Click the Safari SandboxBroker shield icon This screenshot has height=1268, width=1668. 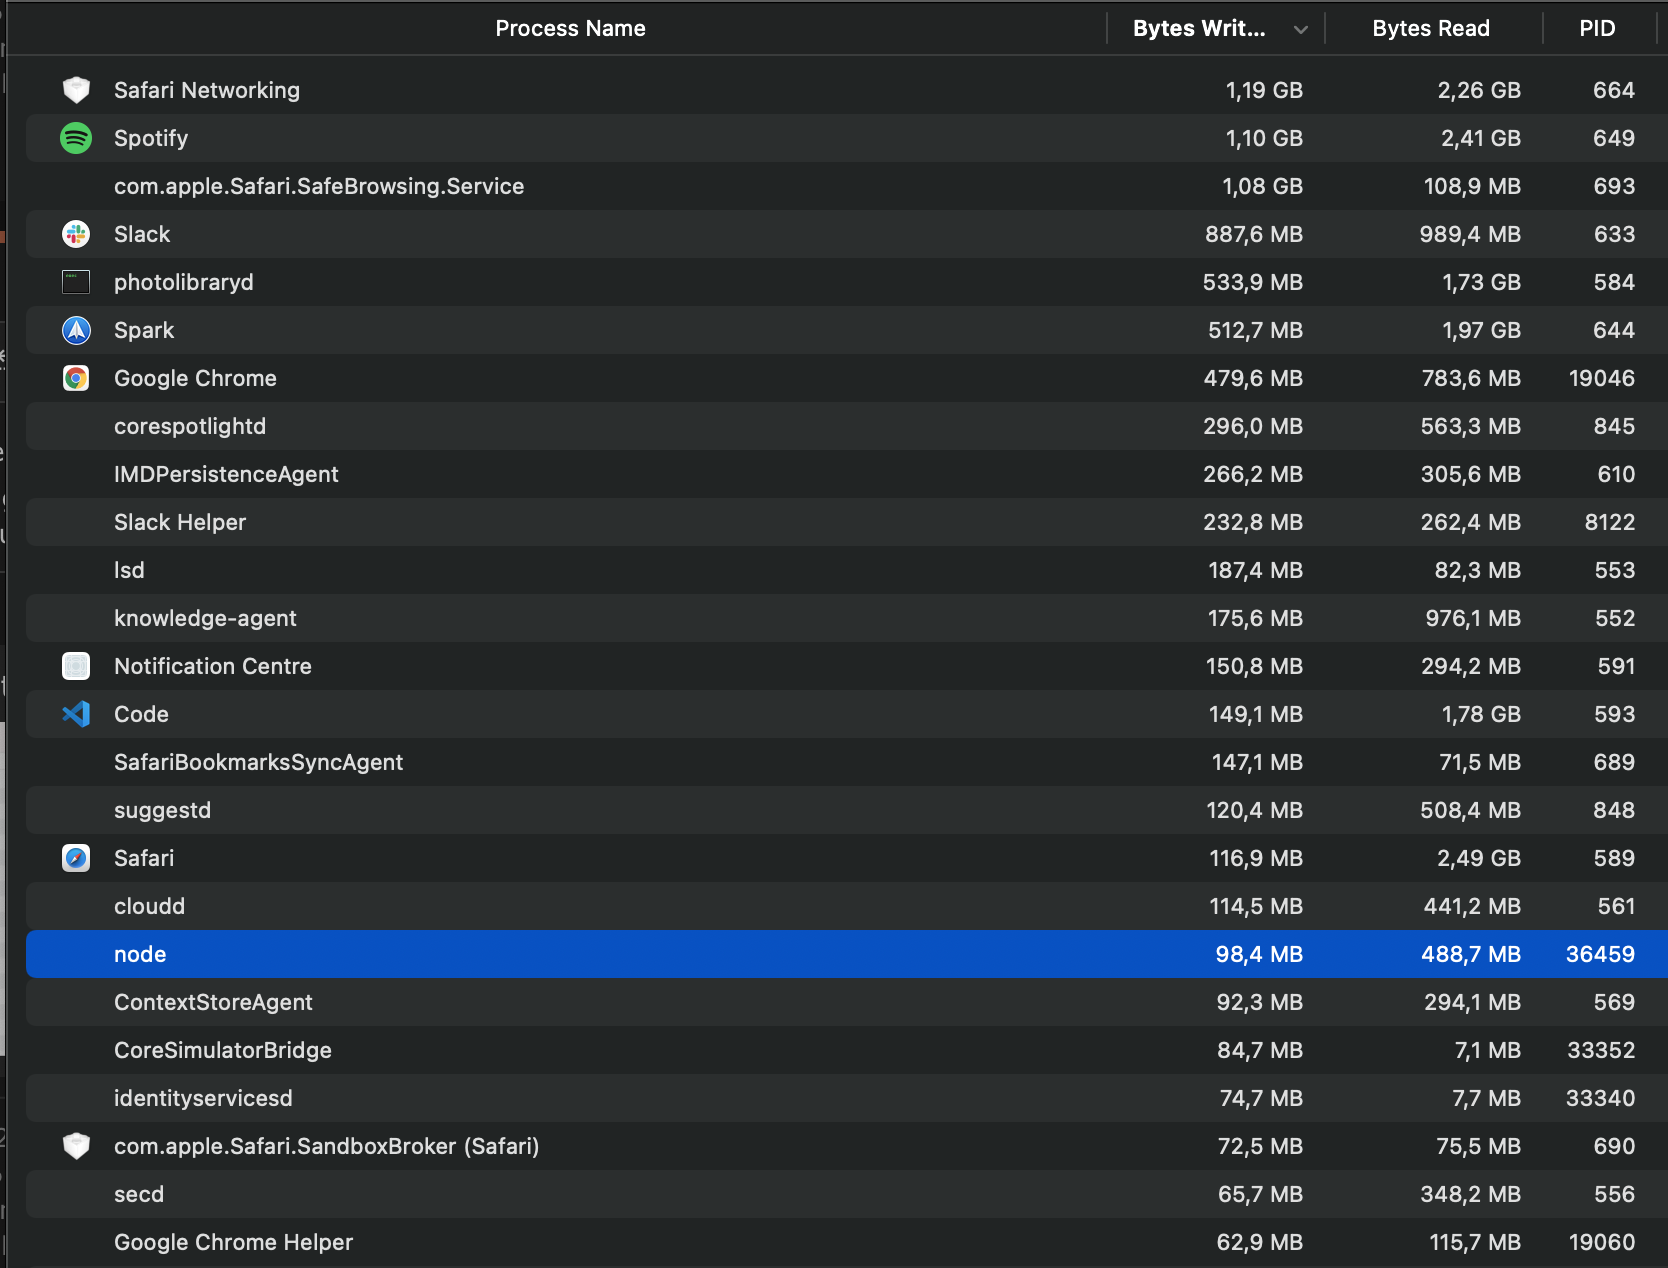[x=76, y=1146]
